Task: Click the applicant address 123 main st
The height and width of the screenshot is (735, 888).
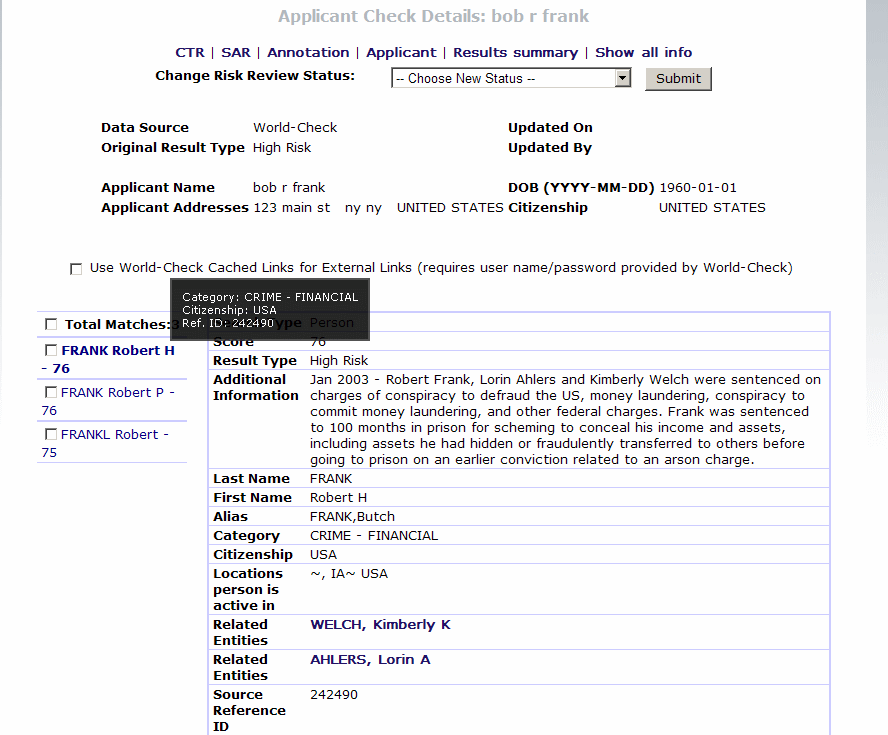Action: point(292,208)
